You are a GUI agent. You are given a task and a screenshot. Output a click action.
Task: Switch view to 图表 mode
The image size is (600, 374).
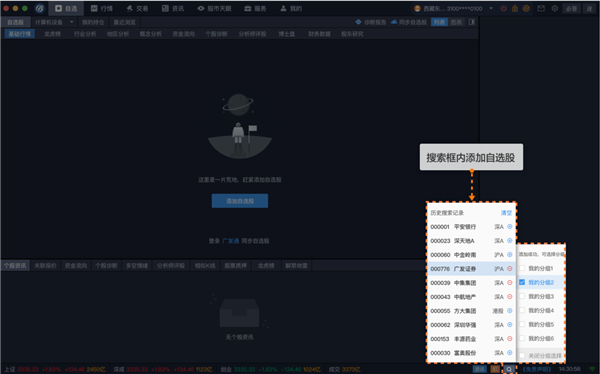(x=456, y=22)
